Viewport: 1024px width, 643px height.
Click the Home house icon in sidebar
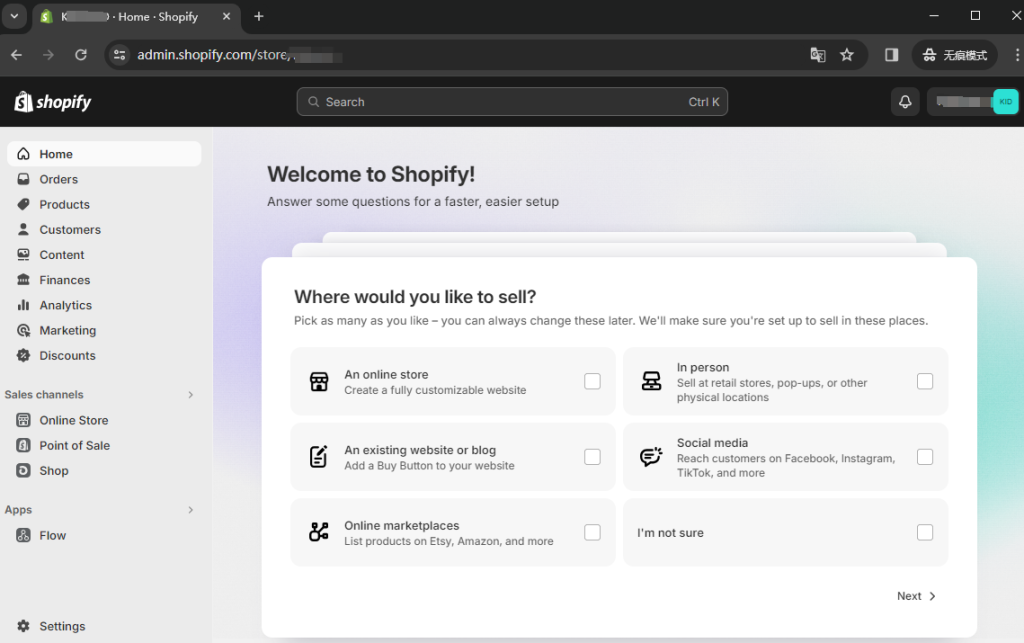point(24,154)
